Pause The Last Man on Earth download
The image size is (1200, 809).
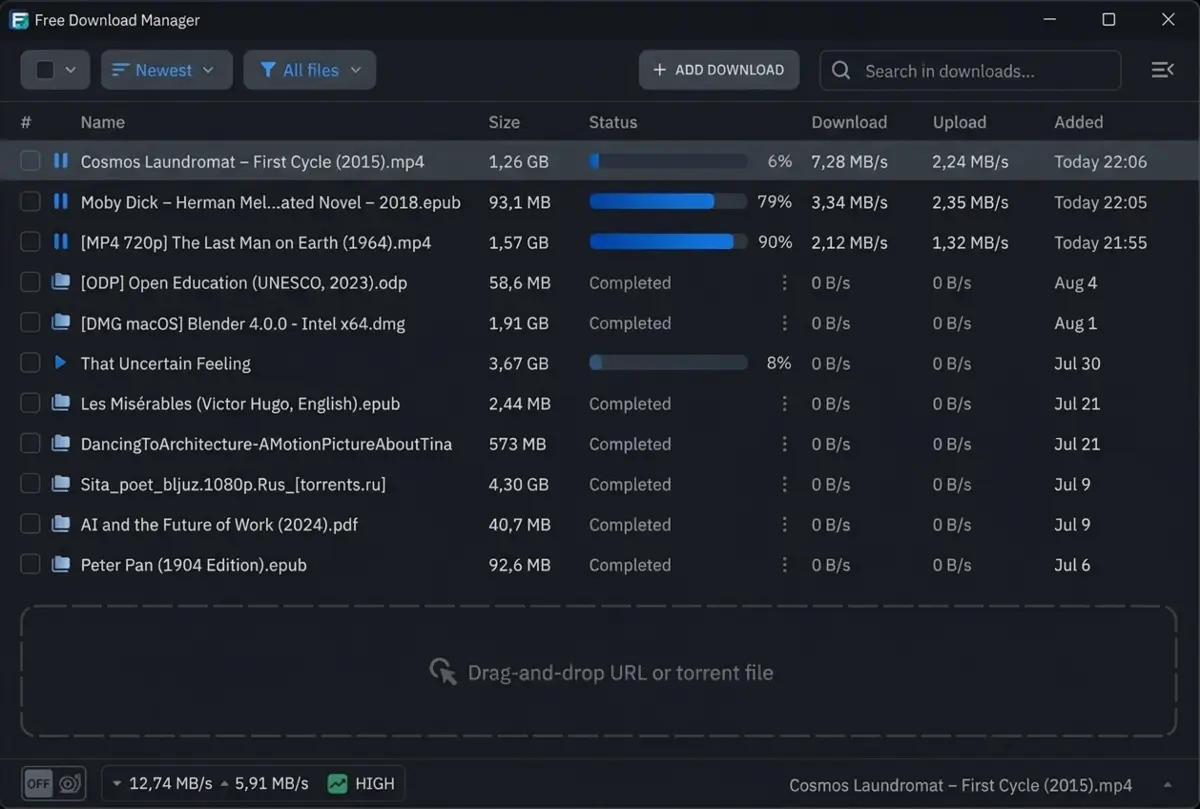[60, 242]
